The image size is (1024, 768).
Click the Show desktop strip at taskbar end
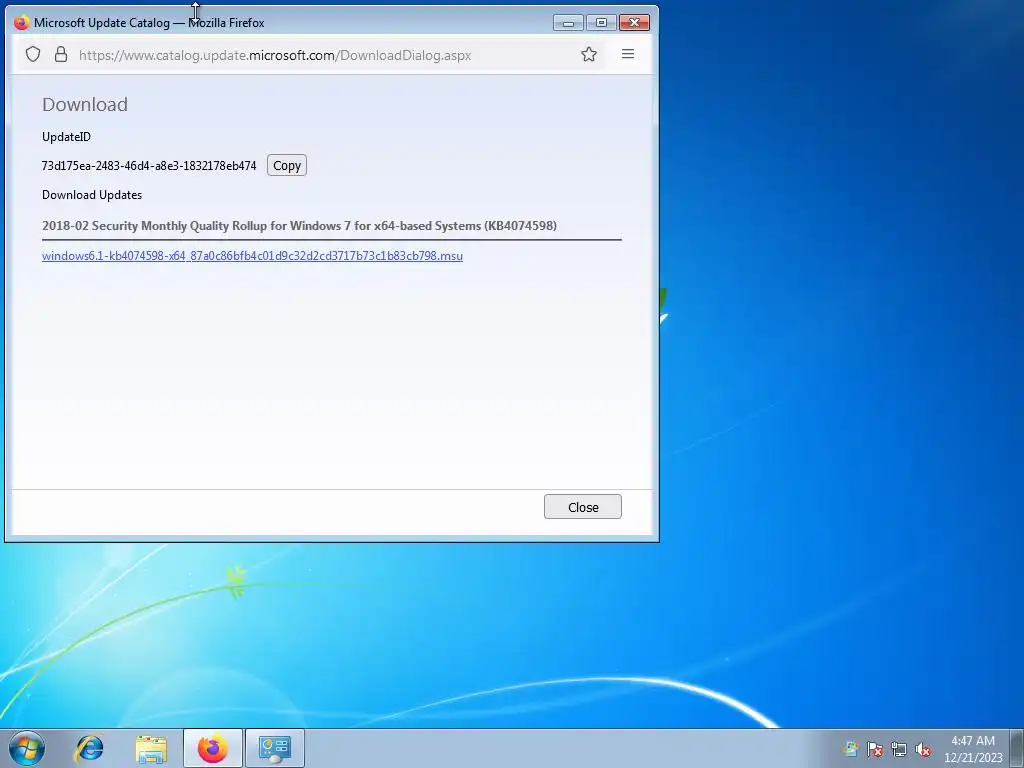(1017, 748)
